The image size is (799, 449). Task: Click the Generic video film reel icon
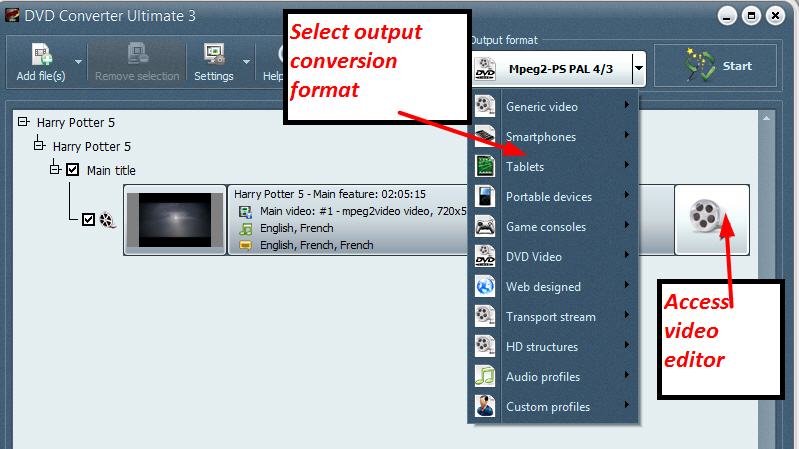pos(485,106)
